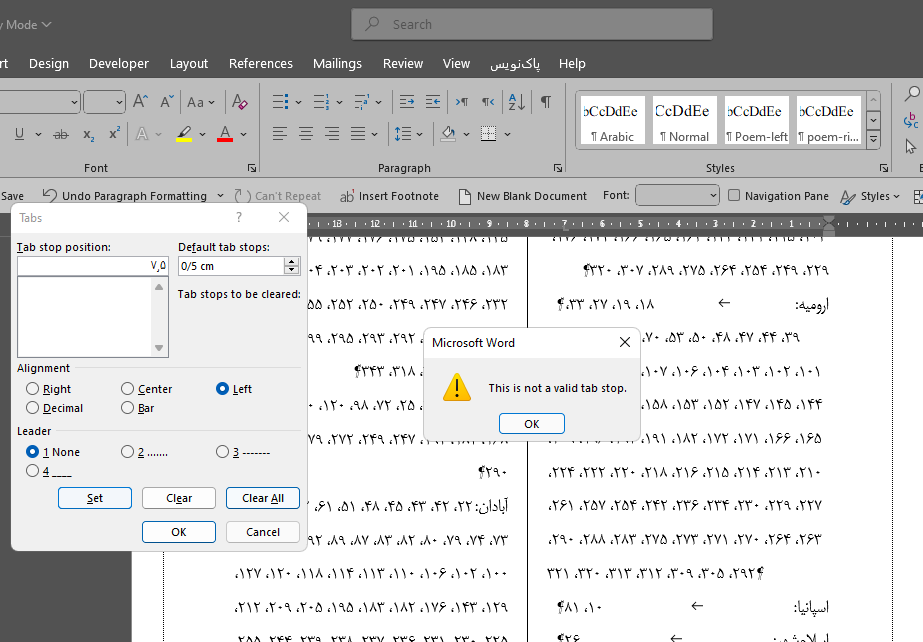Screen dimensions: 923x642
Task: Click the superscript icon
Action: point(115,134)
